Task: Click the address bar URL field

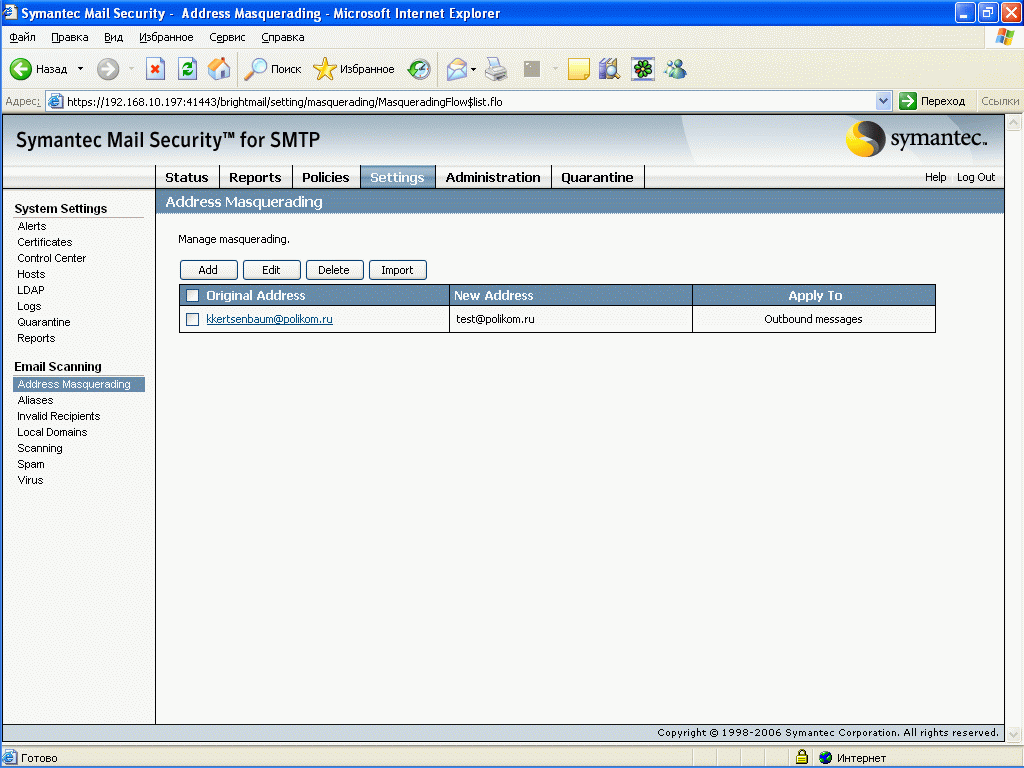Action: click(x=468, y=101)
